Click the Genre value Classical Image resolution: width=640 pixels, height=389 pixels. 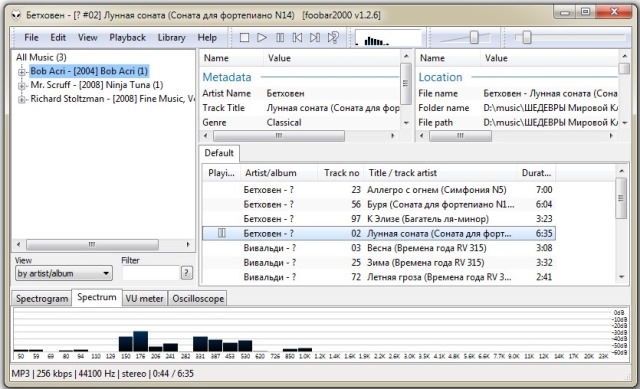click(284, 122)
